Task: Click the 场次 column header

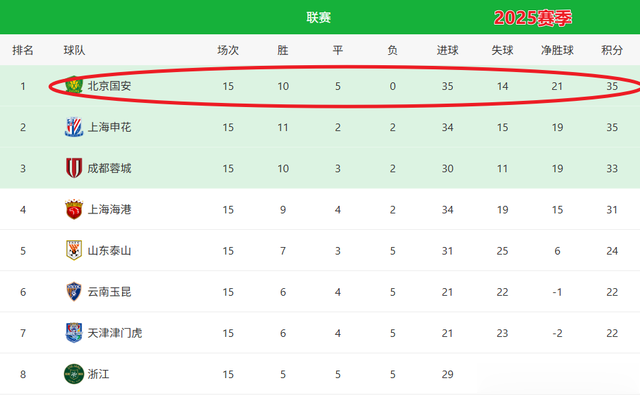Action: (x=228, y=50)
